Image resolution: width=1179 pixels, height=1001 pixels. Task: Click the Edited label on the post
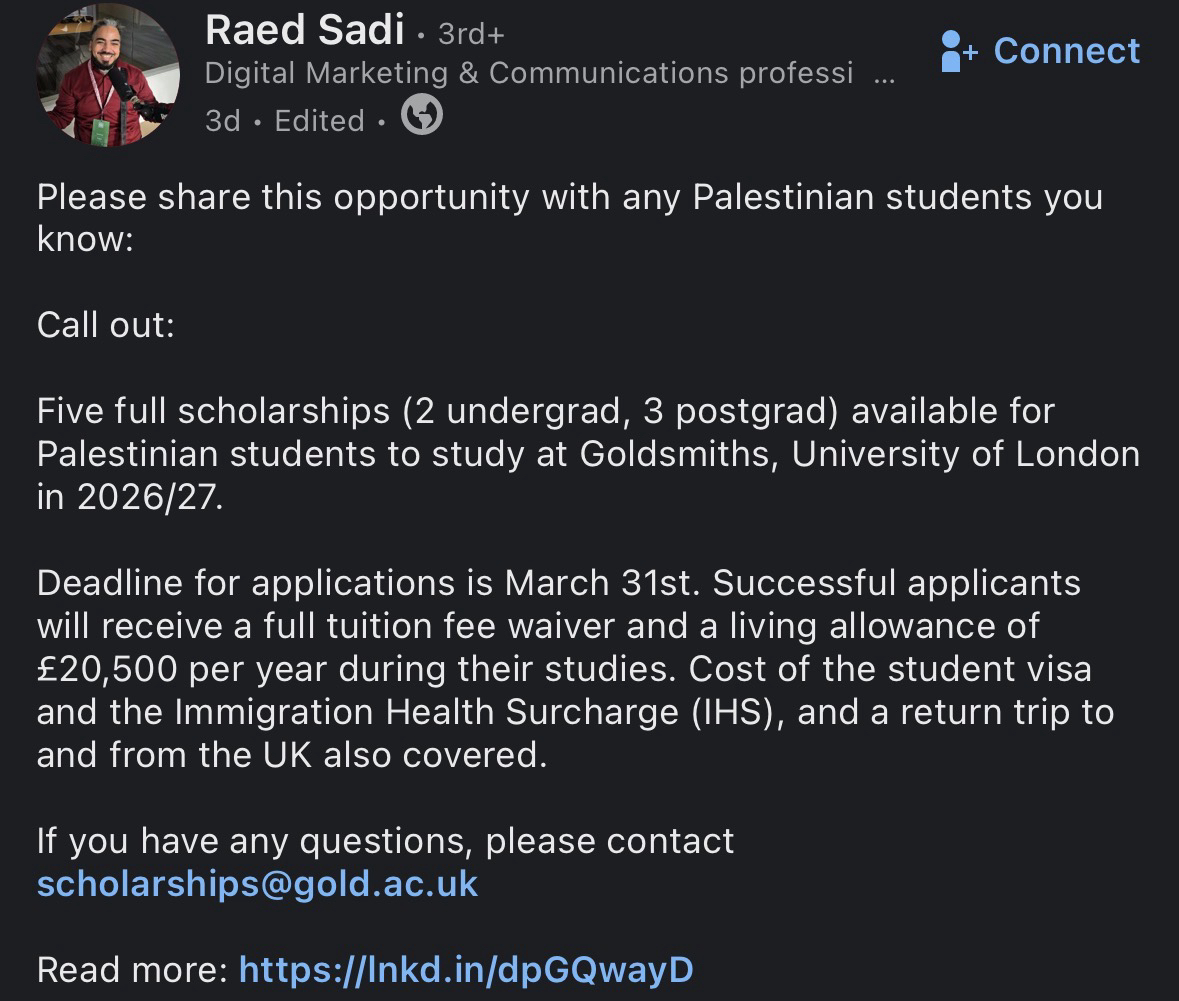[x=319, y=120]
